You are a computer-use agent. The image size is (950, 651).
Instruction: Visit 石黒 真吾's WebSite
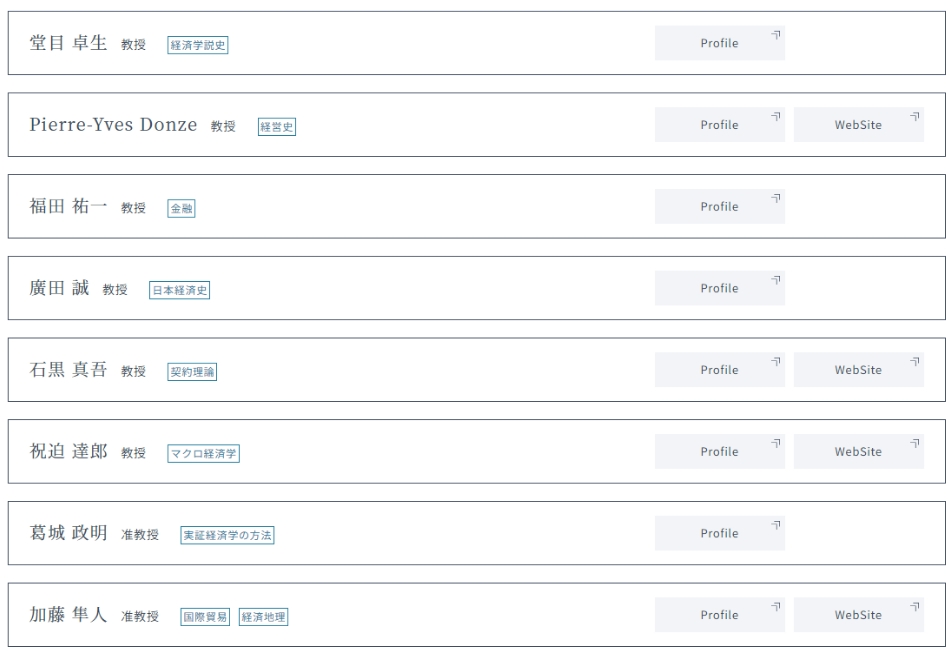pyautogui.click(x=859, y=370)
